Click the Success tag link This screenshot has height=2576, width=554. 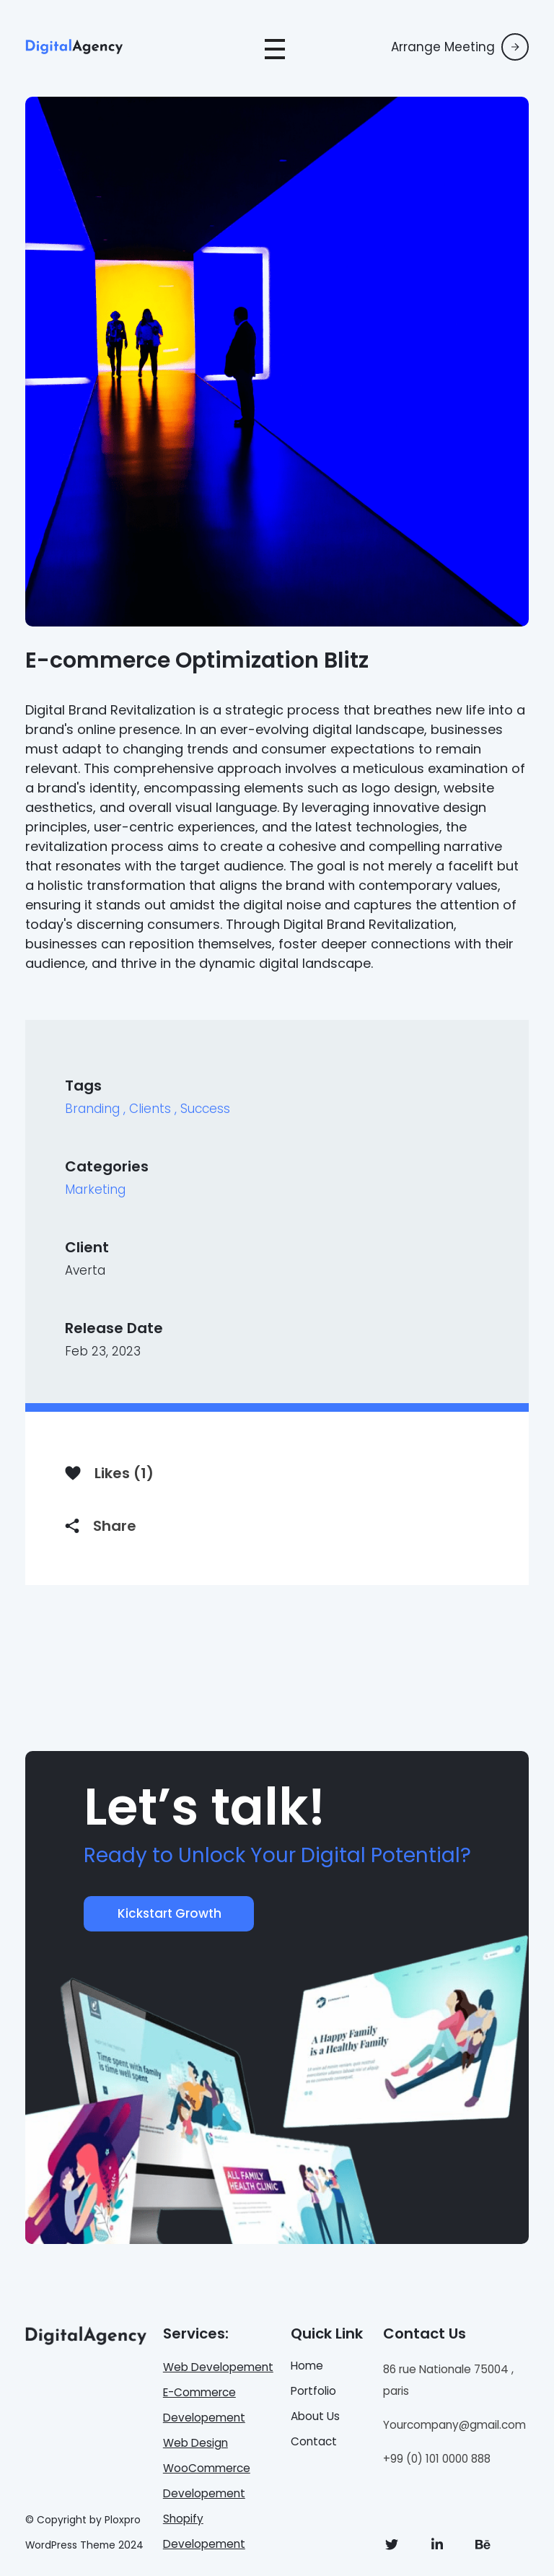205,1108
